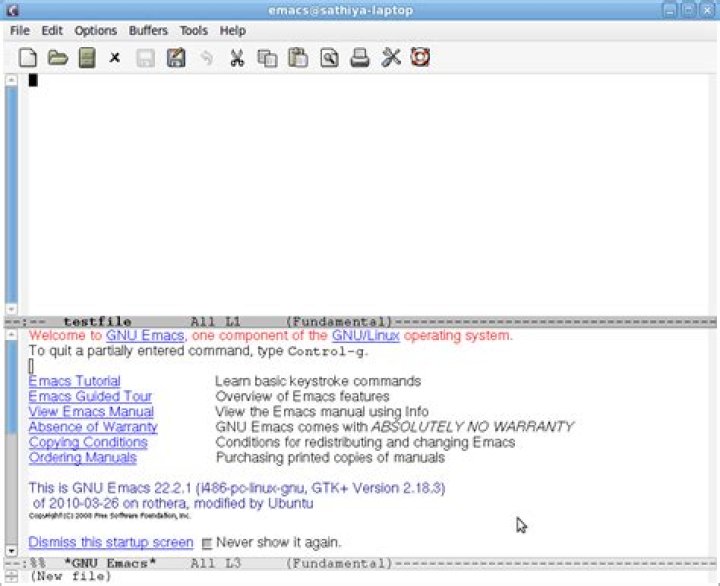Start a search with the magnifier icon
Image resolution: width=720 pixels, height=586 pixels.
(329, 58)
